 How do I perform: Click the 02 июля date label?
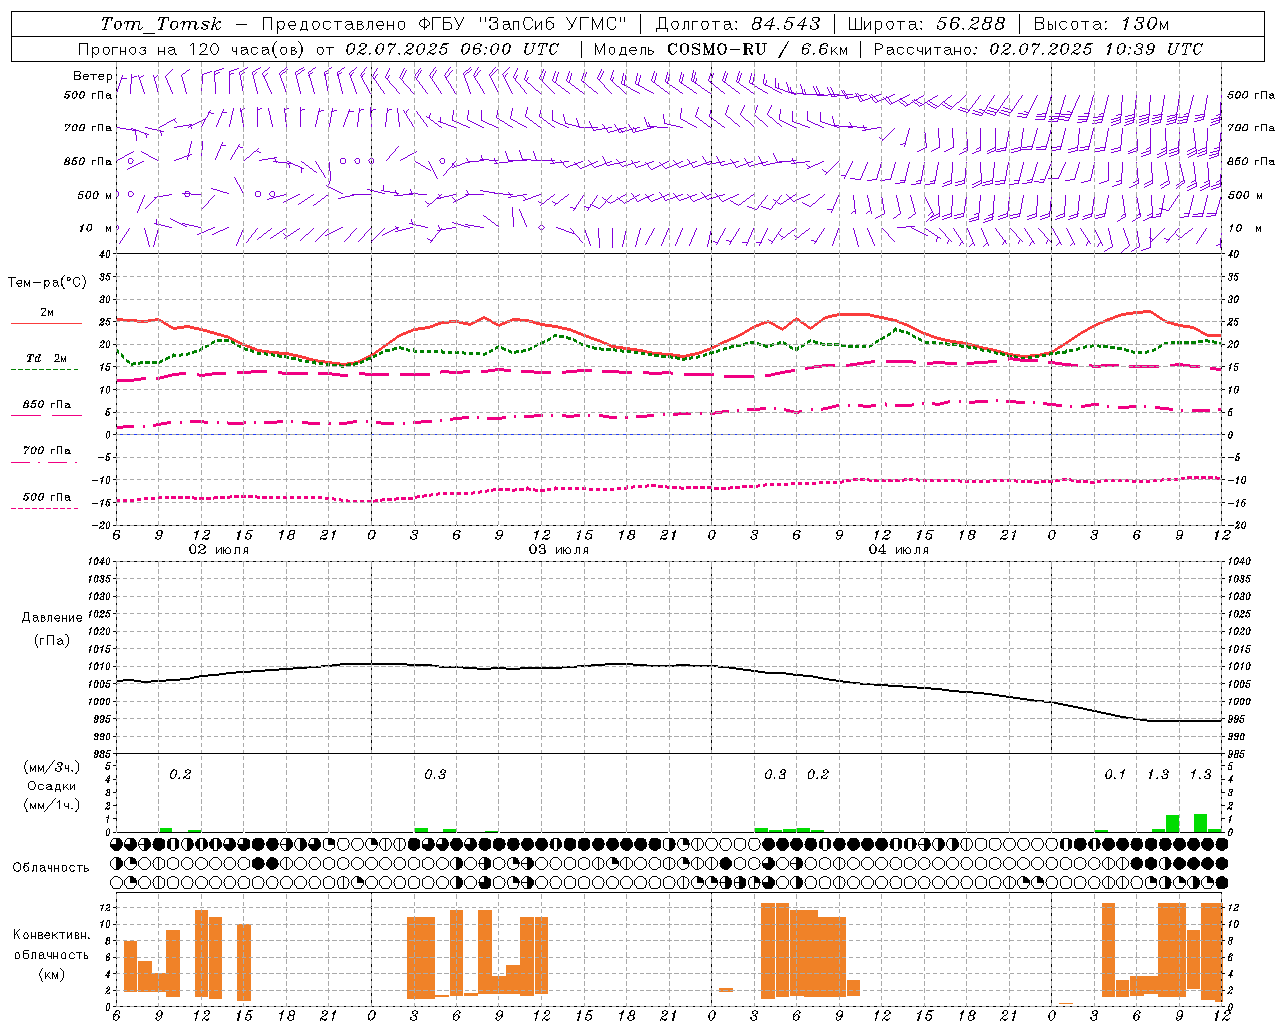[219, 550]
